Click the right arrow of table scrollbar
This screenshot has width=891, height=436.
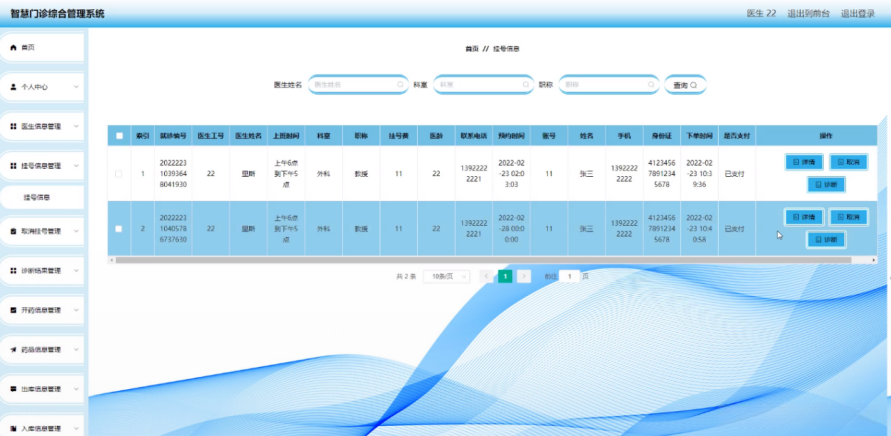pyautogui.click(x=874, y=260)
